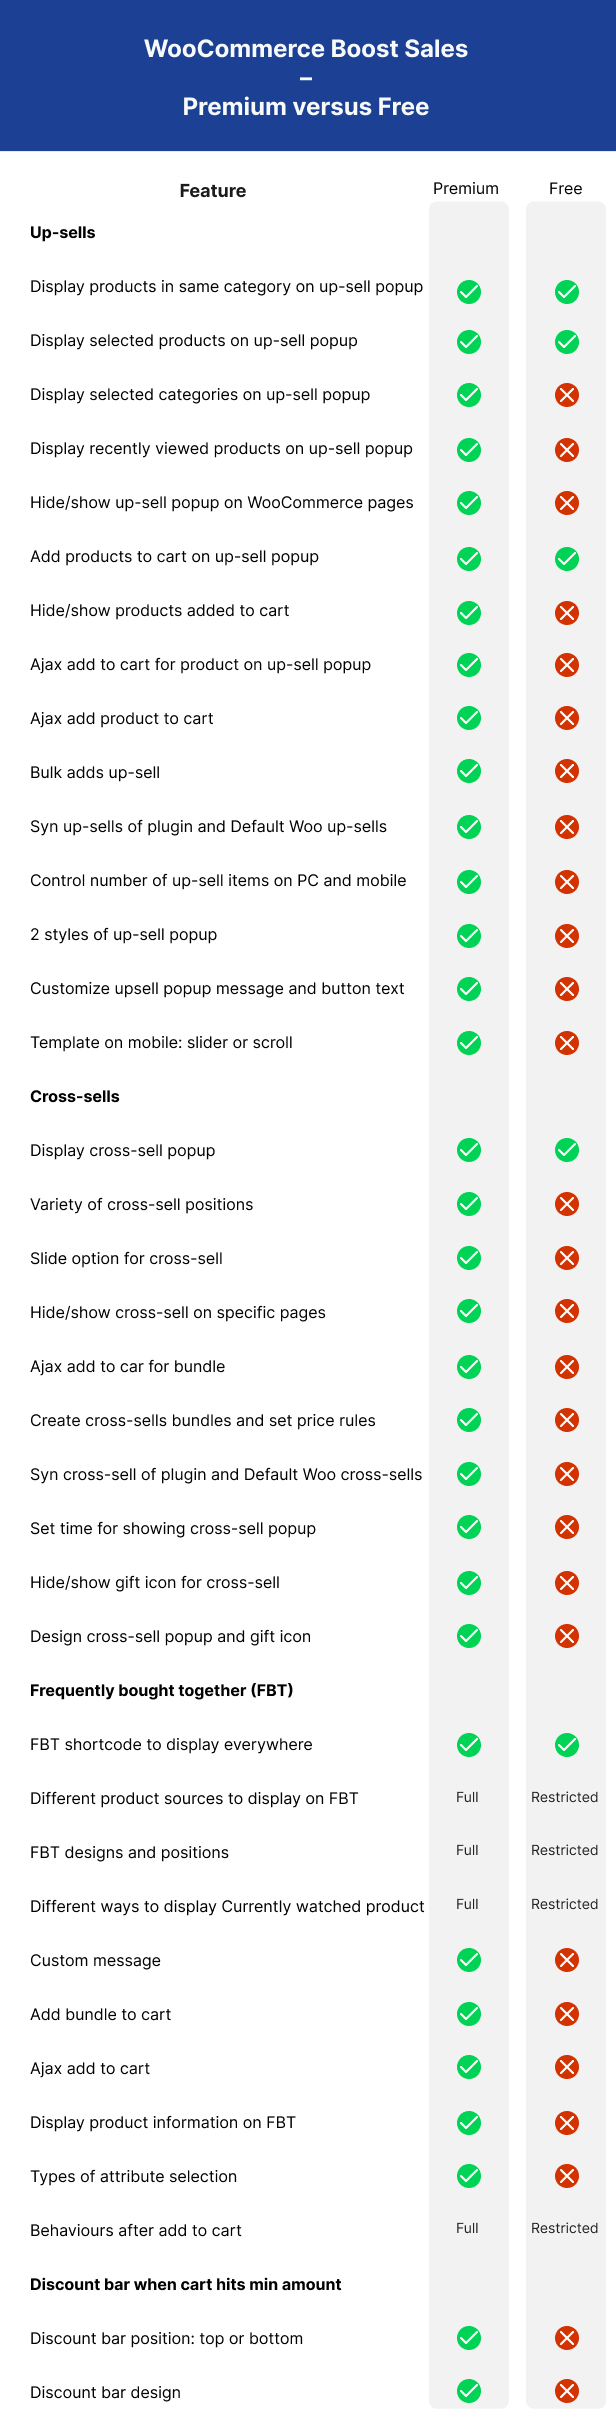This screenshot has height=2427, width=616.
Task: Click Free red cross for Bulk adds up-sell
Action: point(566,771)
